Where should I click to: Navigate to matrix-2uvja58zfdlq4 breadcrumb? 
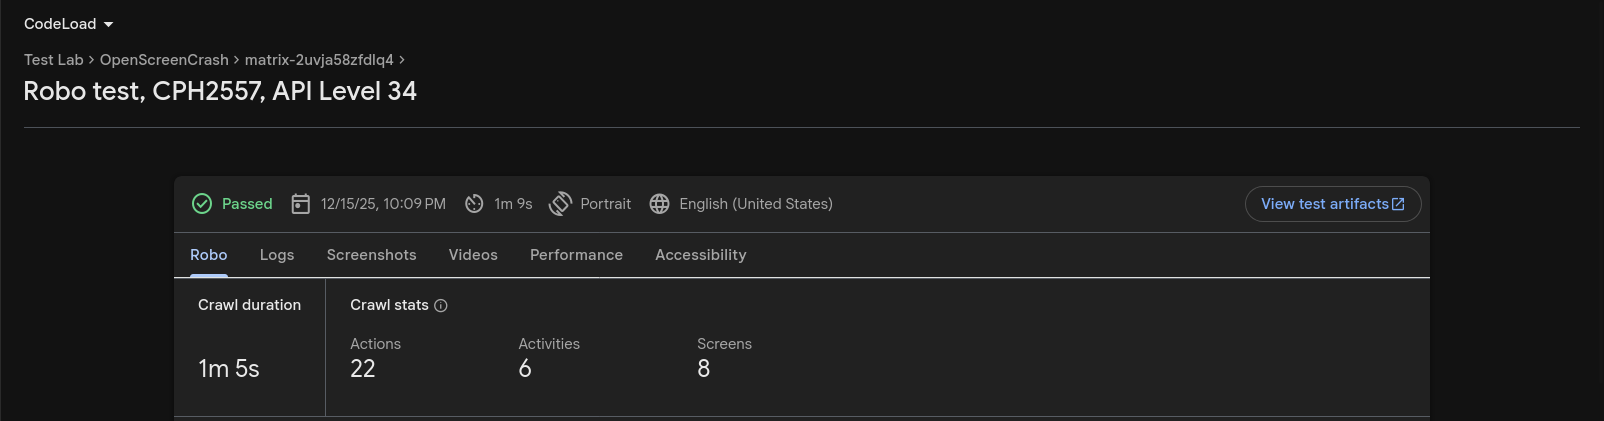point(319,60)
